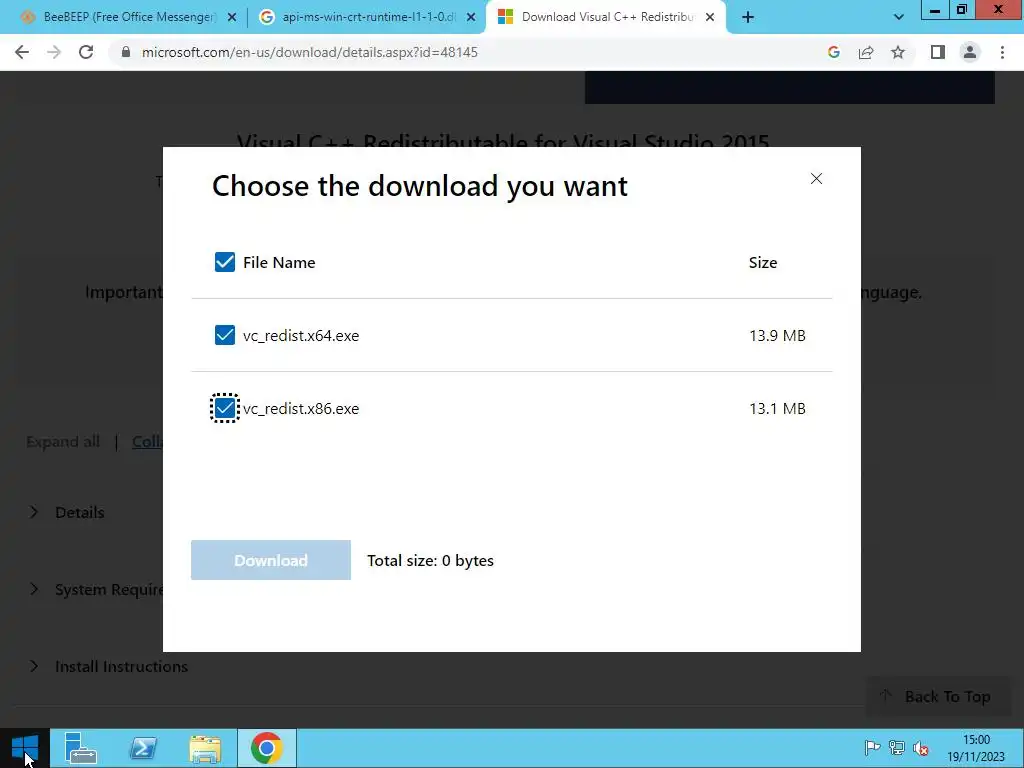1024x768 pixels.
Task: Expand the Install Instructions section
Action: [108, 666]
